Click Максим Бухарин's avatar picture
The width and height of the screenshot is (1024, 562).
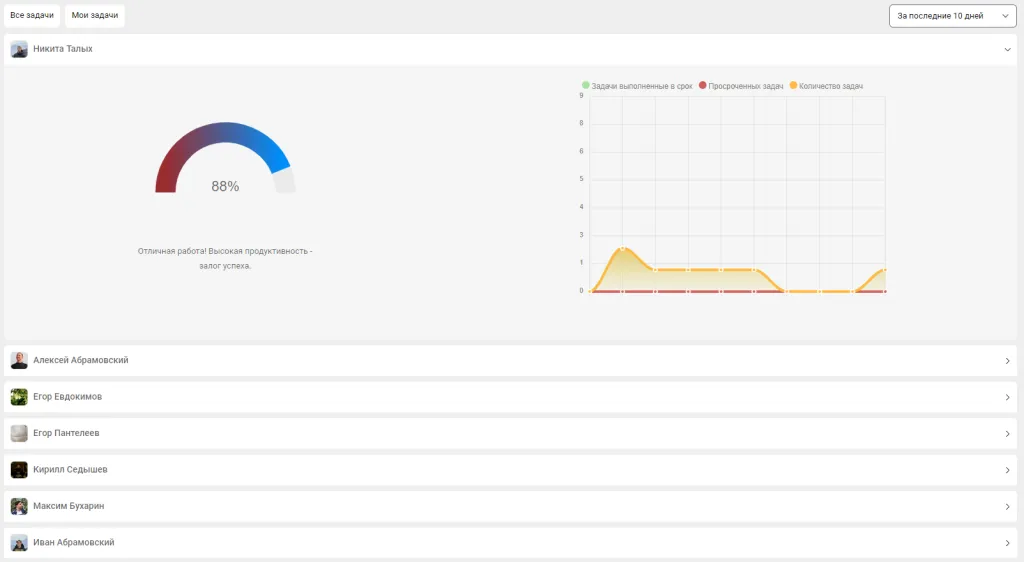[x=19, y=506]
